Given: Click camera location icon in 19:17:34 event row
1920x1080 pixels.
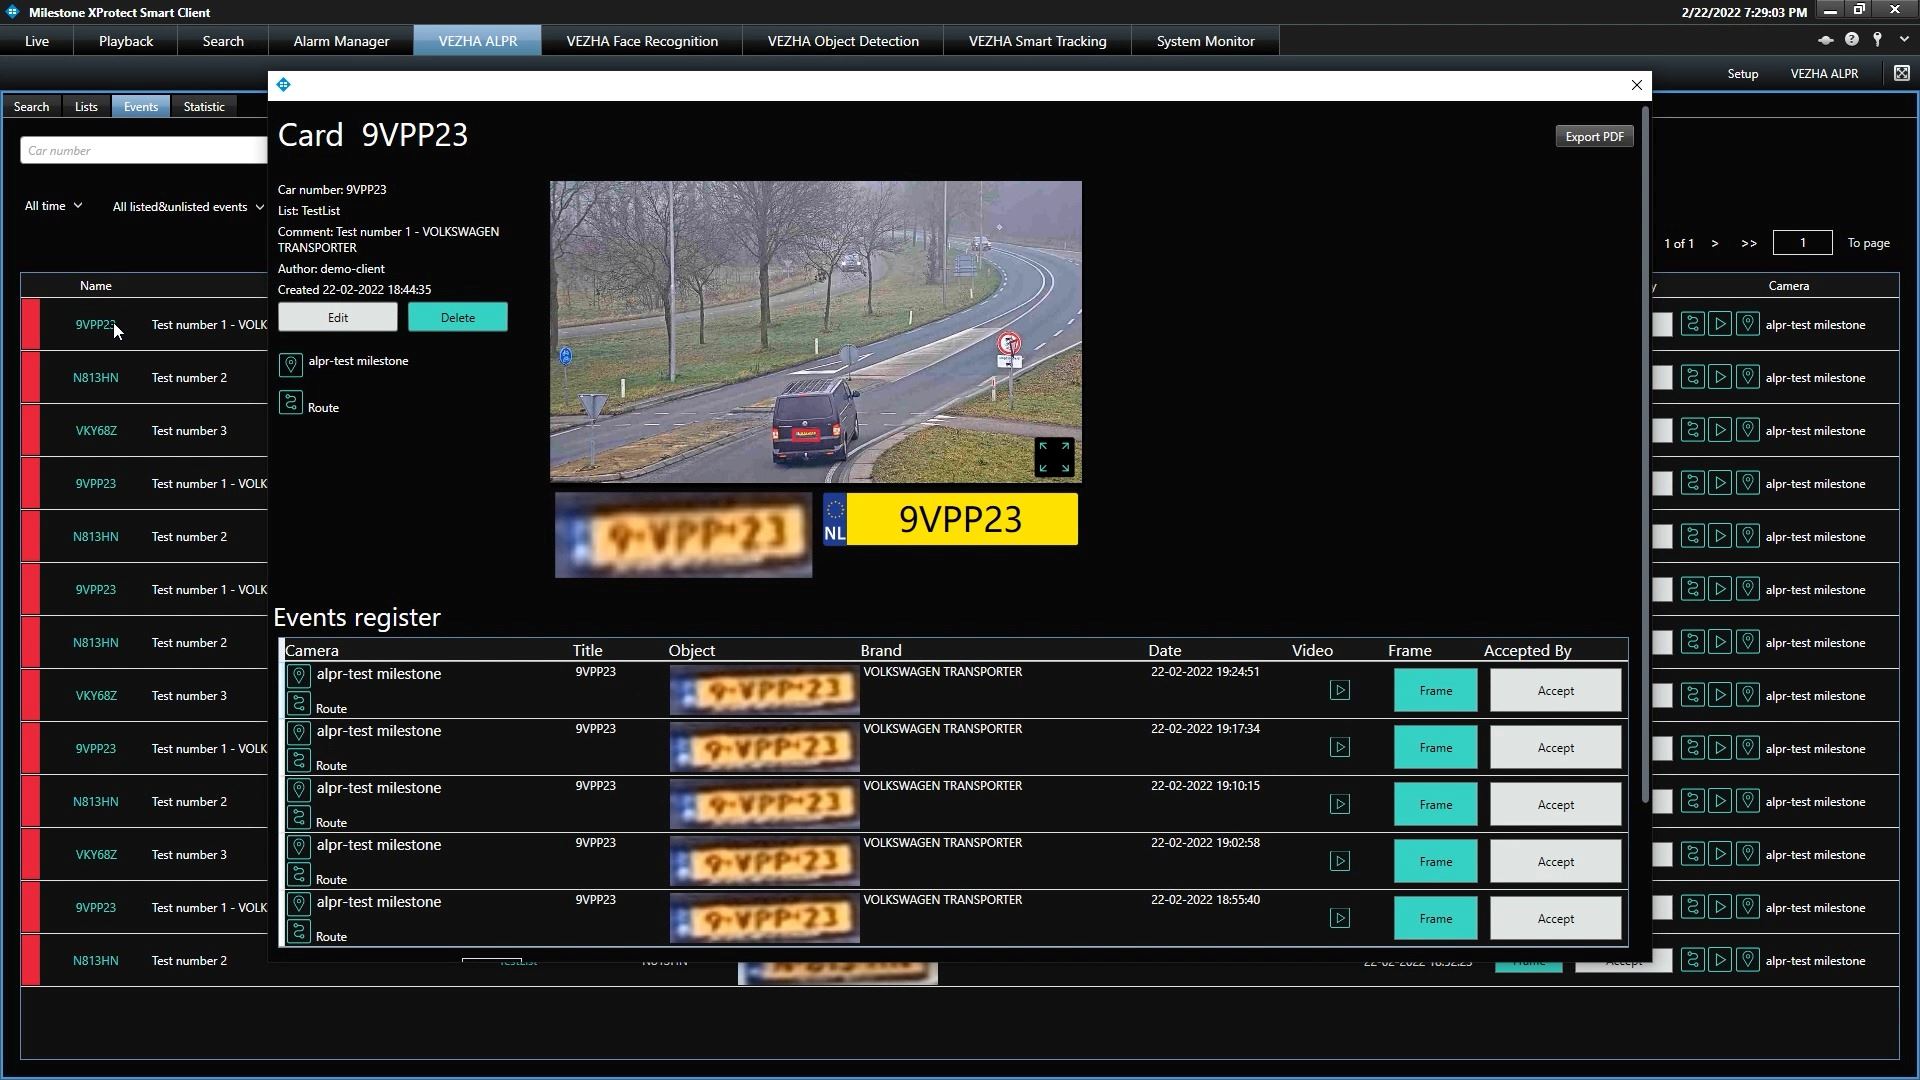Looking at the screenshot, I should click(x=298, y=733).
